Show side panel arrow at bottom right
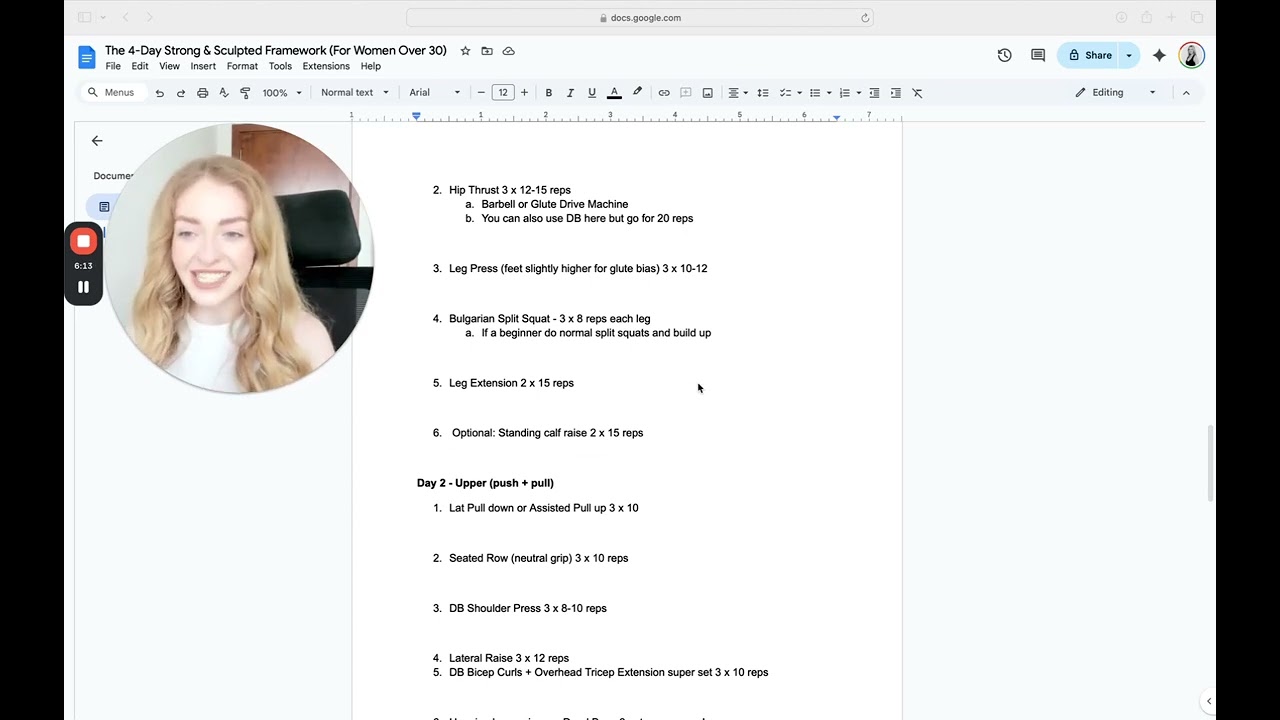 pos(1208,702)
